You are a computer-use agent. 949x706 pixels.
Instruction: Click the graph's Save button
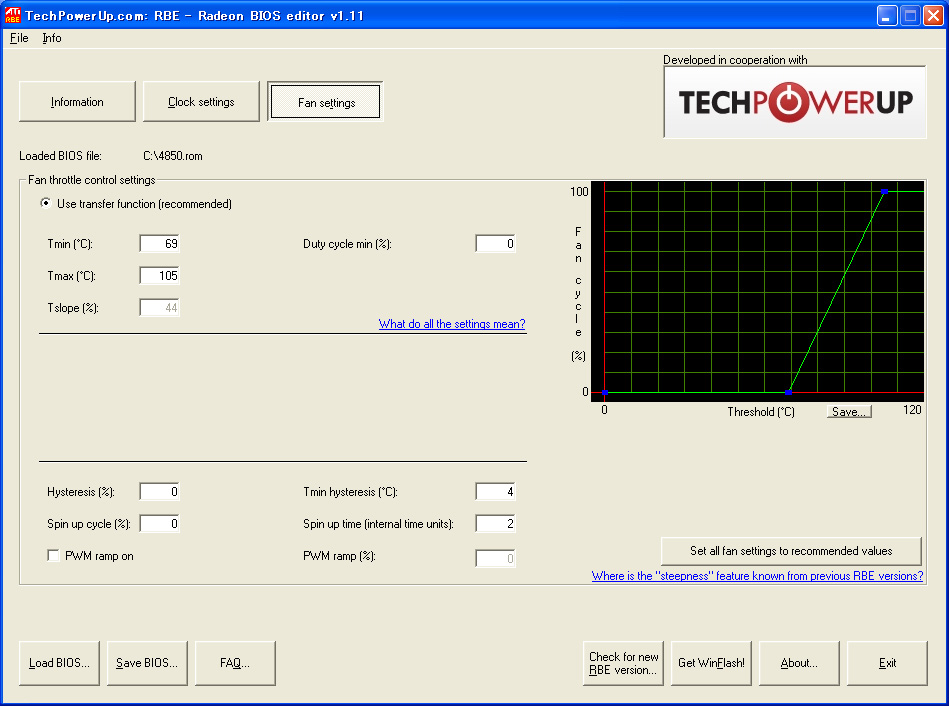pos(849,412)
